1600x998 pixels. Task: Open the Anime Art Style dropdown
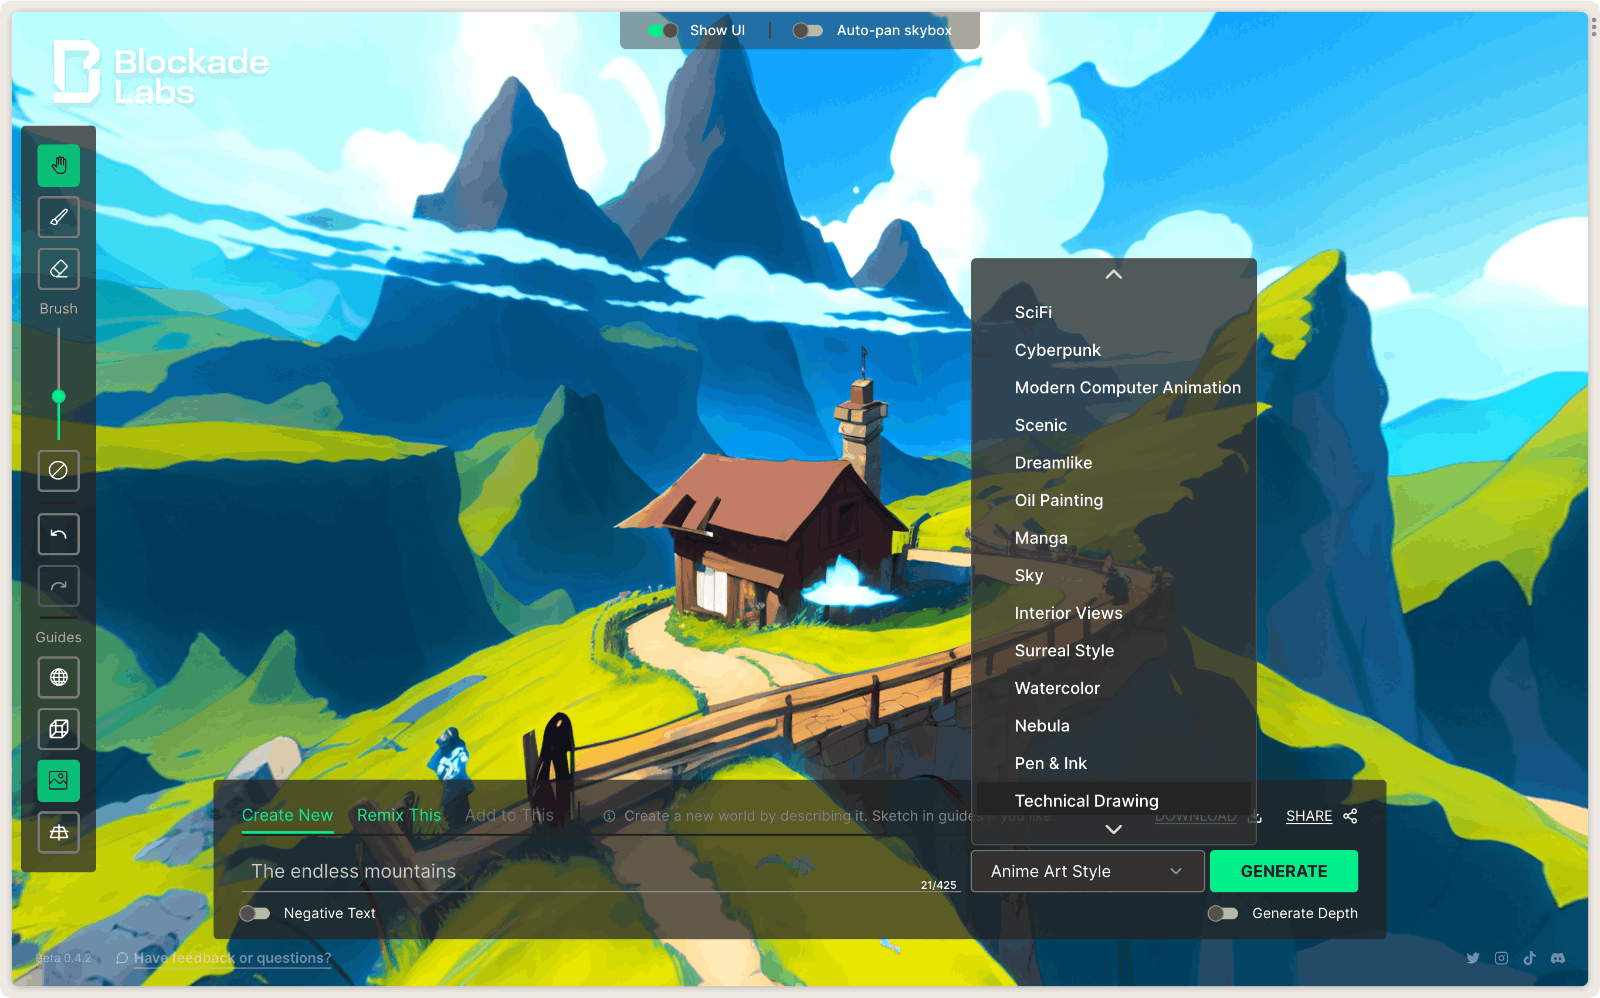(1087, 871)
